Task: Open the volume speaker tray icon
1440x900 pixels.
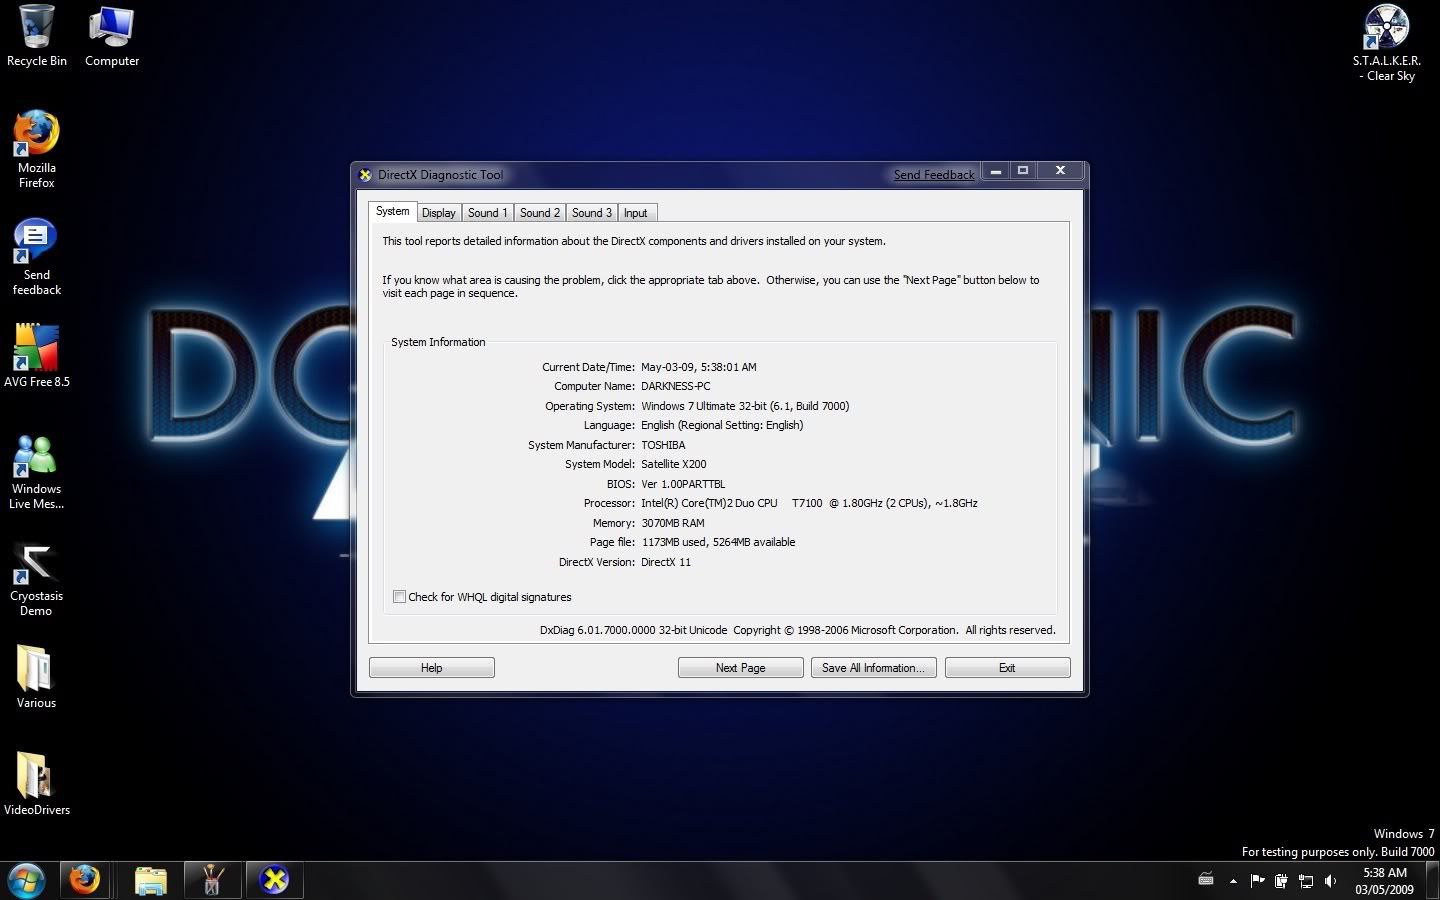Action: point(1330,881)
